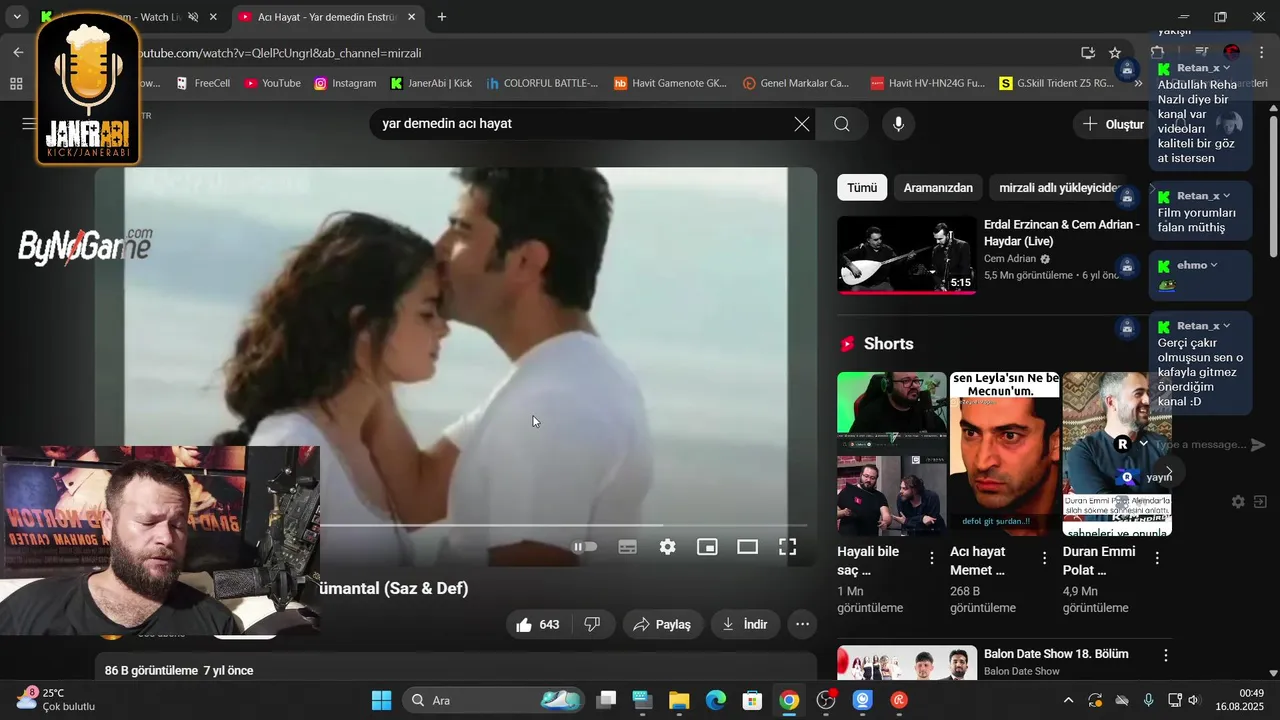
Task: Open the 'JanerAbi | Kick' bookmark
Action: 431,83
